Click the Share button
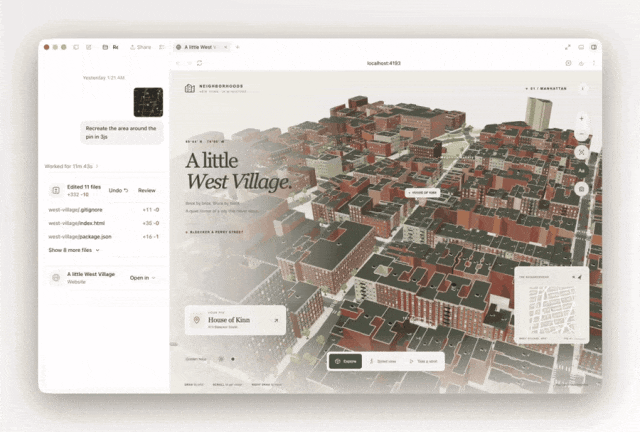 tap(140, 47)
